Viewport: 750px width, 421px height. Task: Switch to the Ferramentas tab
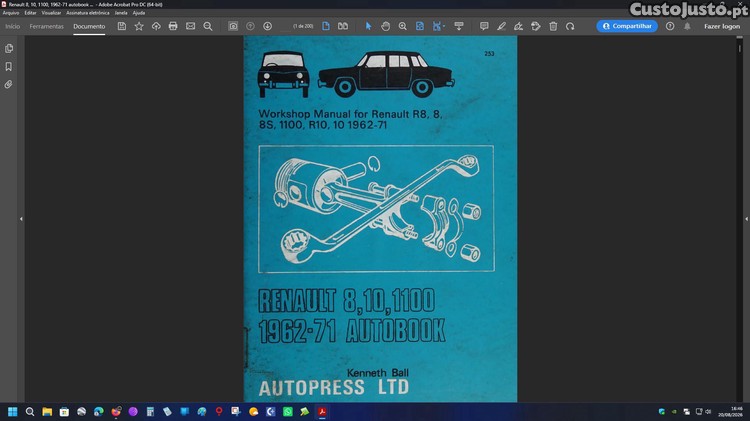point(46,26)
